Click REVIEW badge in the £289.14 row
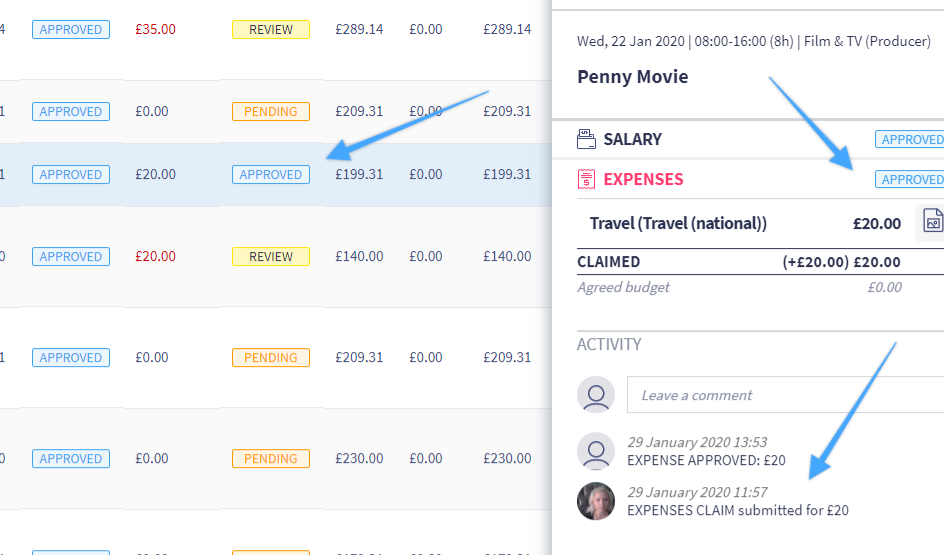 tap(270, 30)
